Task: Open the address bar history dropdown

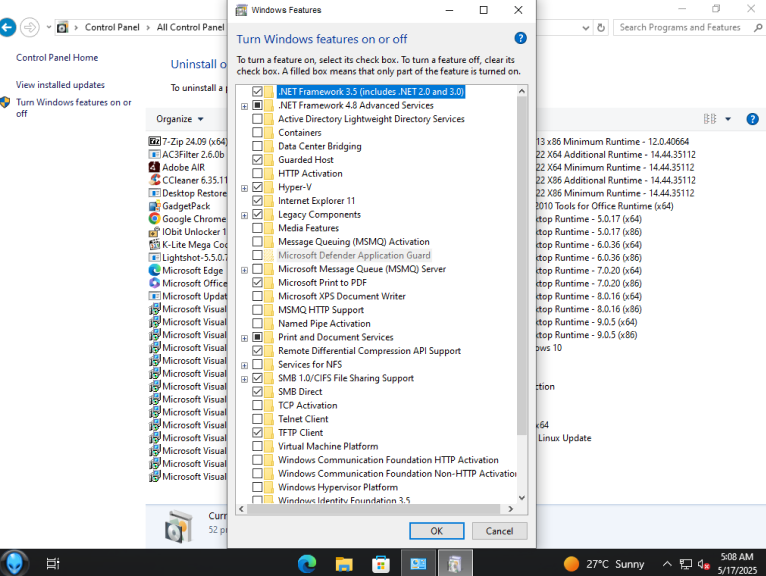Action: click(586, 28)
